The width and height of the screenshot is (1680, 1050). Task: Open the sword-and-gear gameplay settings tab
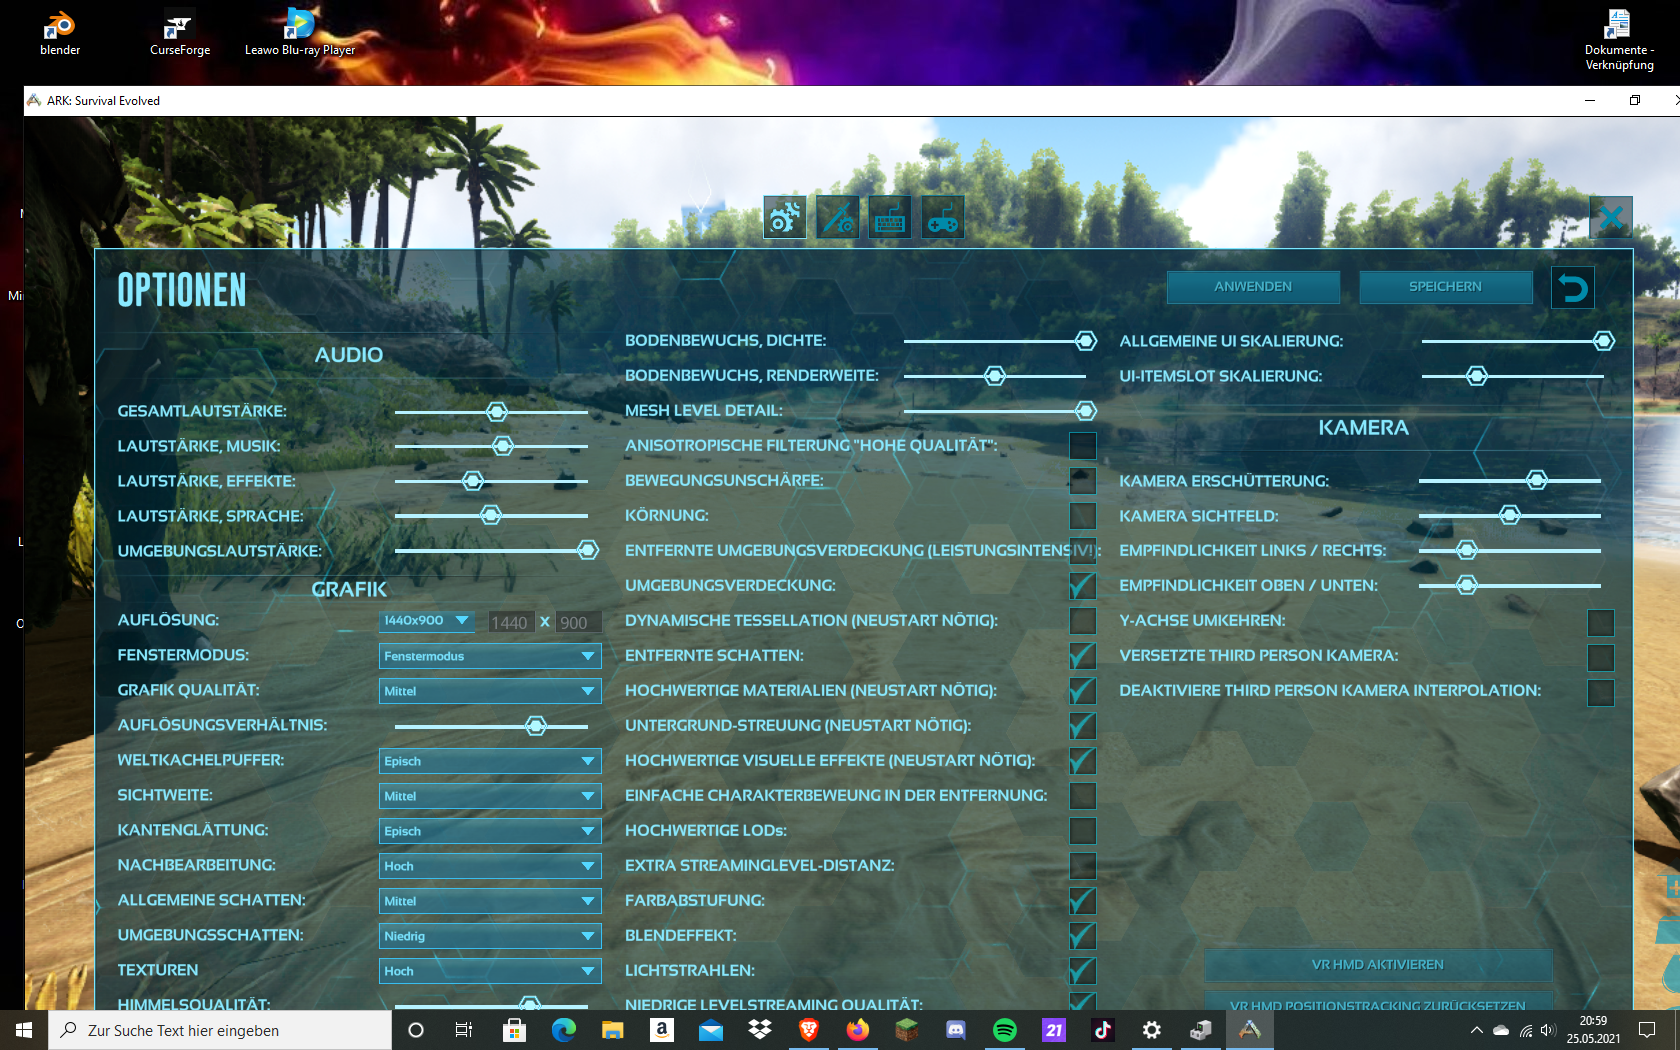point(838,217)
